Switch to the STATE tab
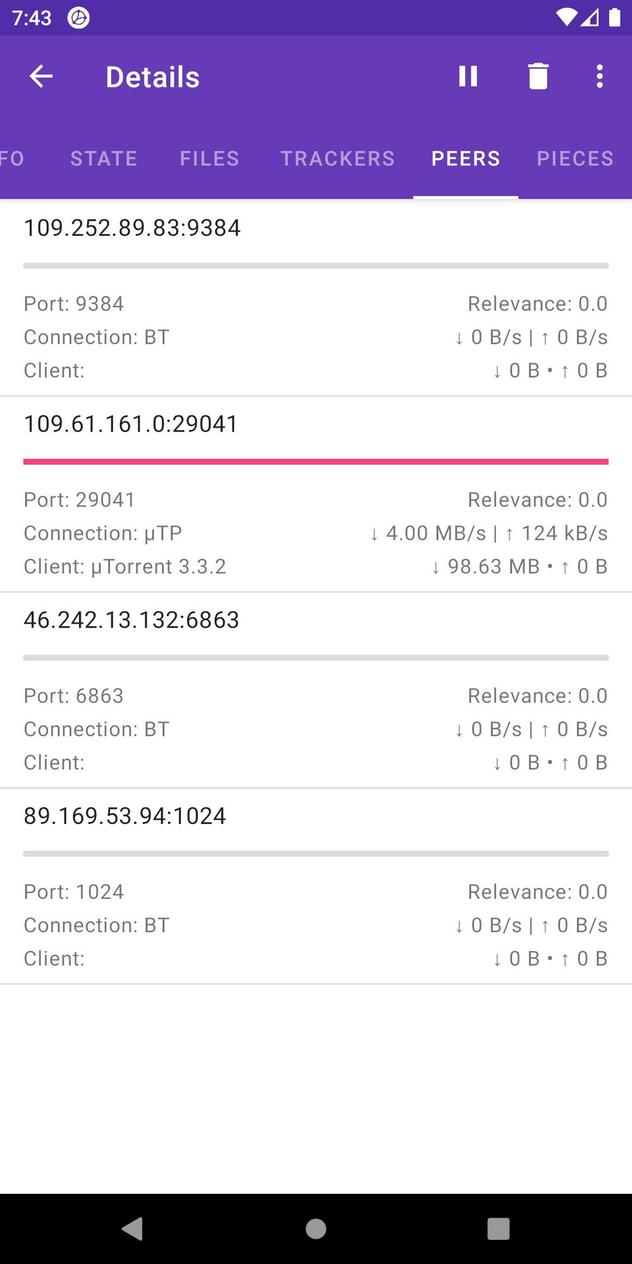Viewport: 632px width, 1264px height. 103,158
